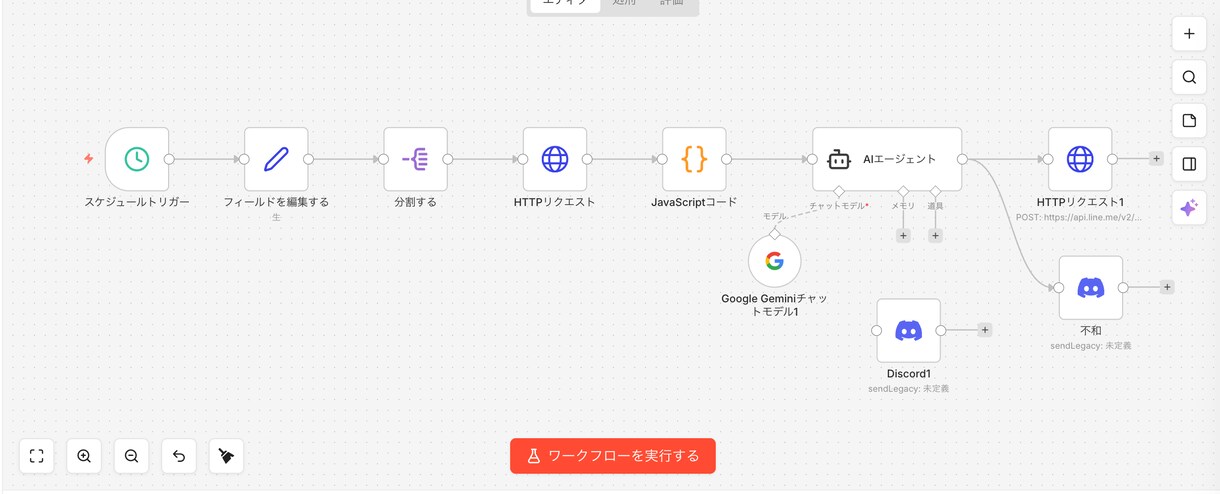Click the メモリ diamond connector on AIエージェント
The image size is (1220, 494).
(x=903, y=191)
